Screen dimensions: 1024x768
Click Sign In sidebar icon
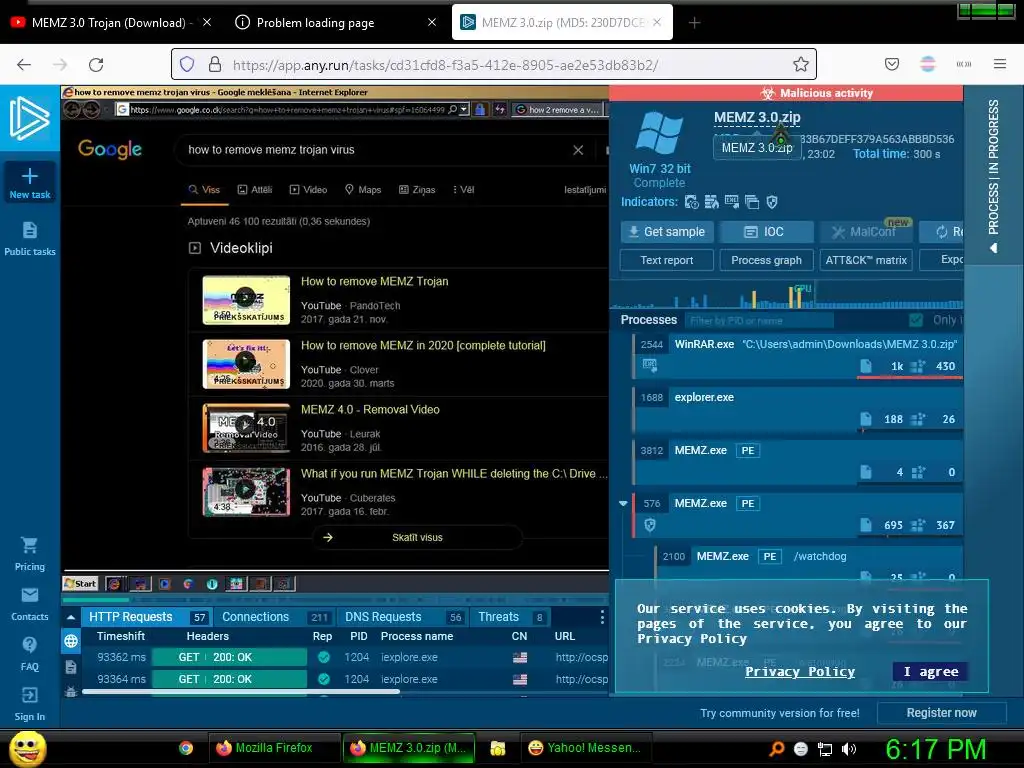pos(29,695)
